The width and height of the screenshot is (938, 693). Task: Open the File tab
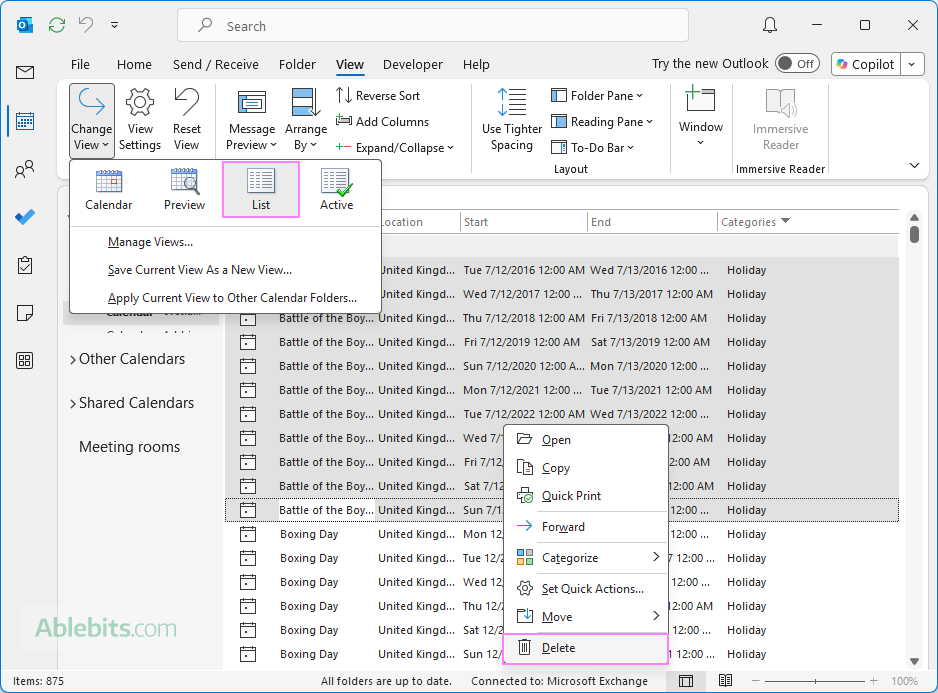pos(80,64)
